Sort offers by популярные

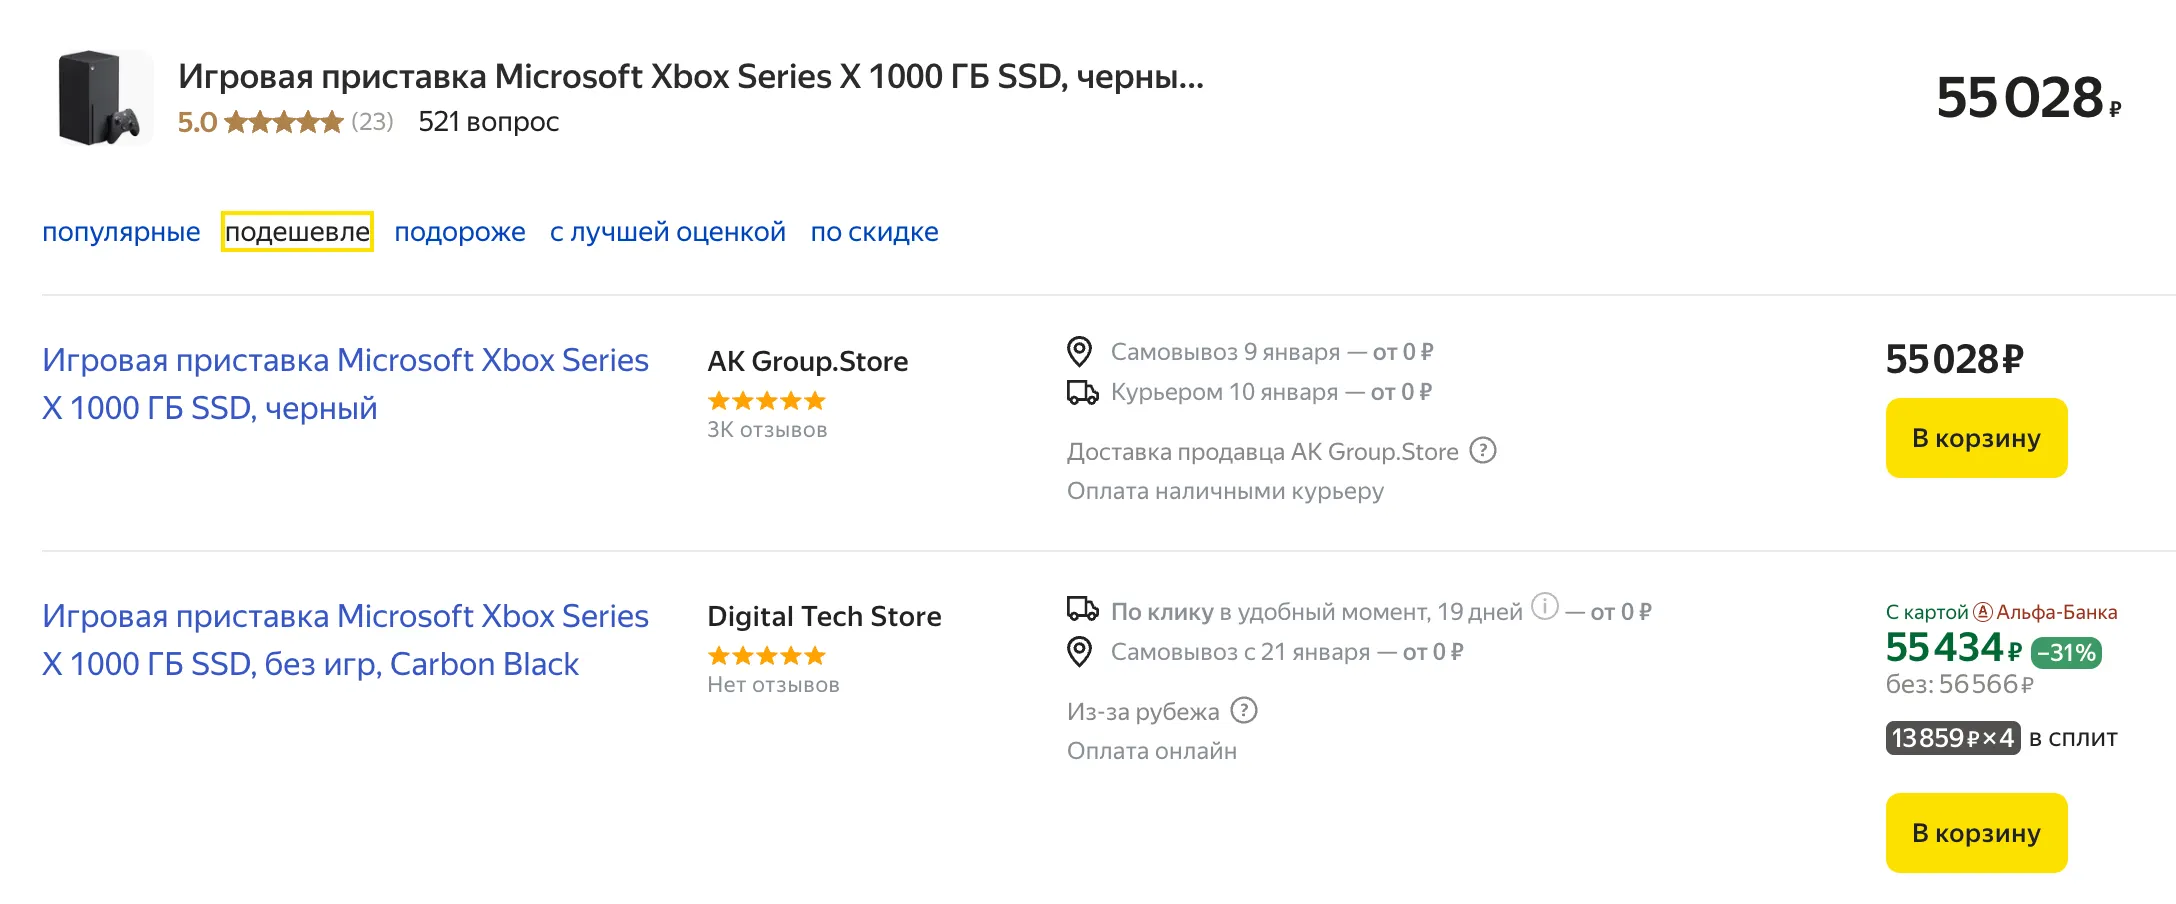[121, 232]
